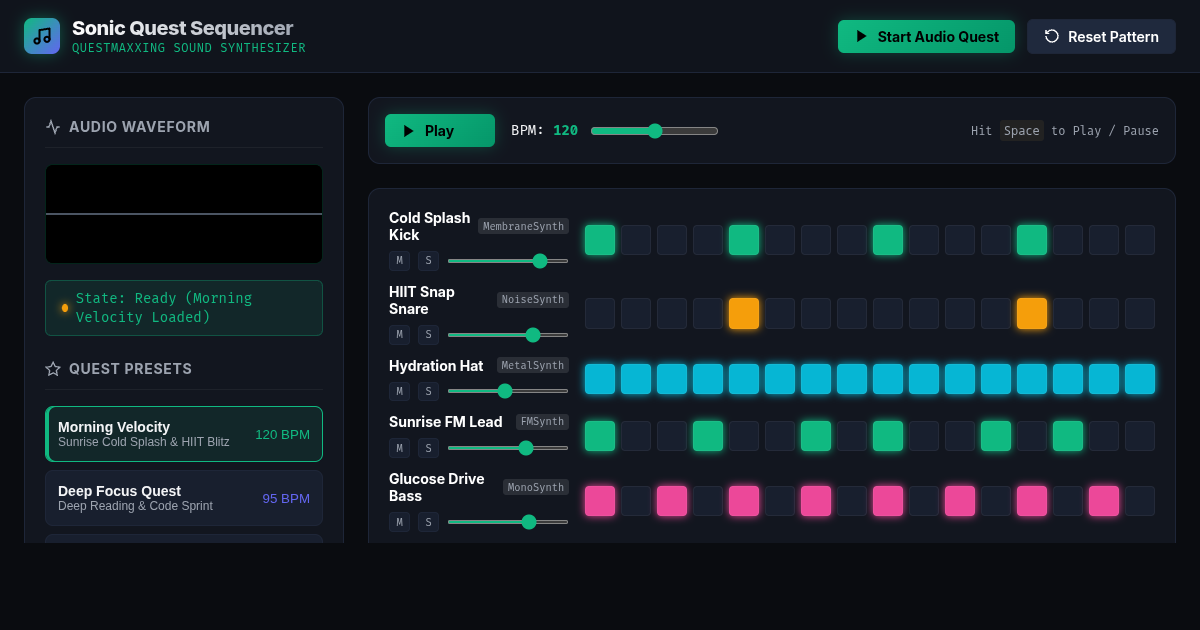Toggle step 15 of Glucose Drive Bass

pos(1104,501)
